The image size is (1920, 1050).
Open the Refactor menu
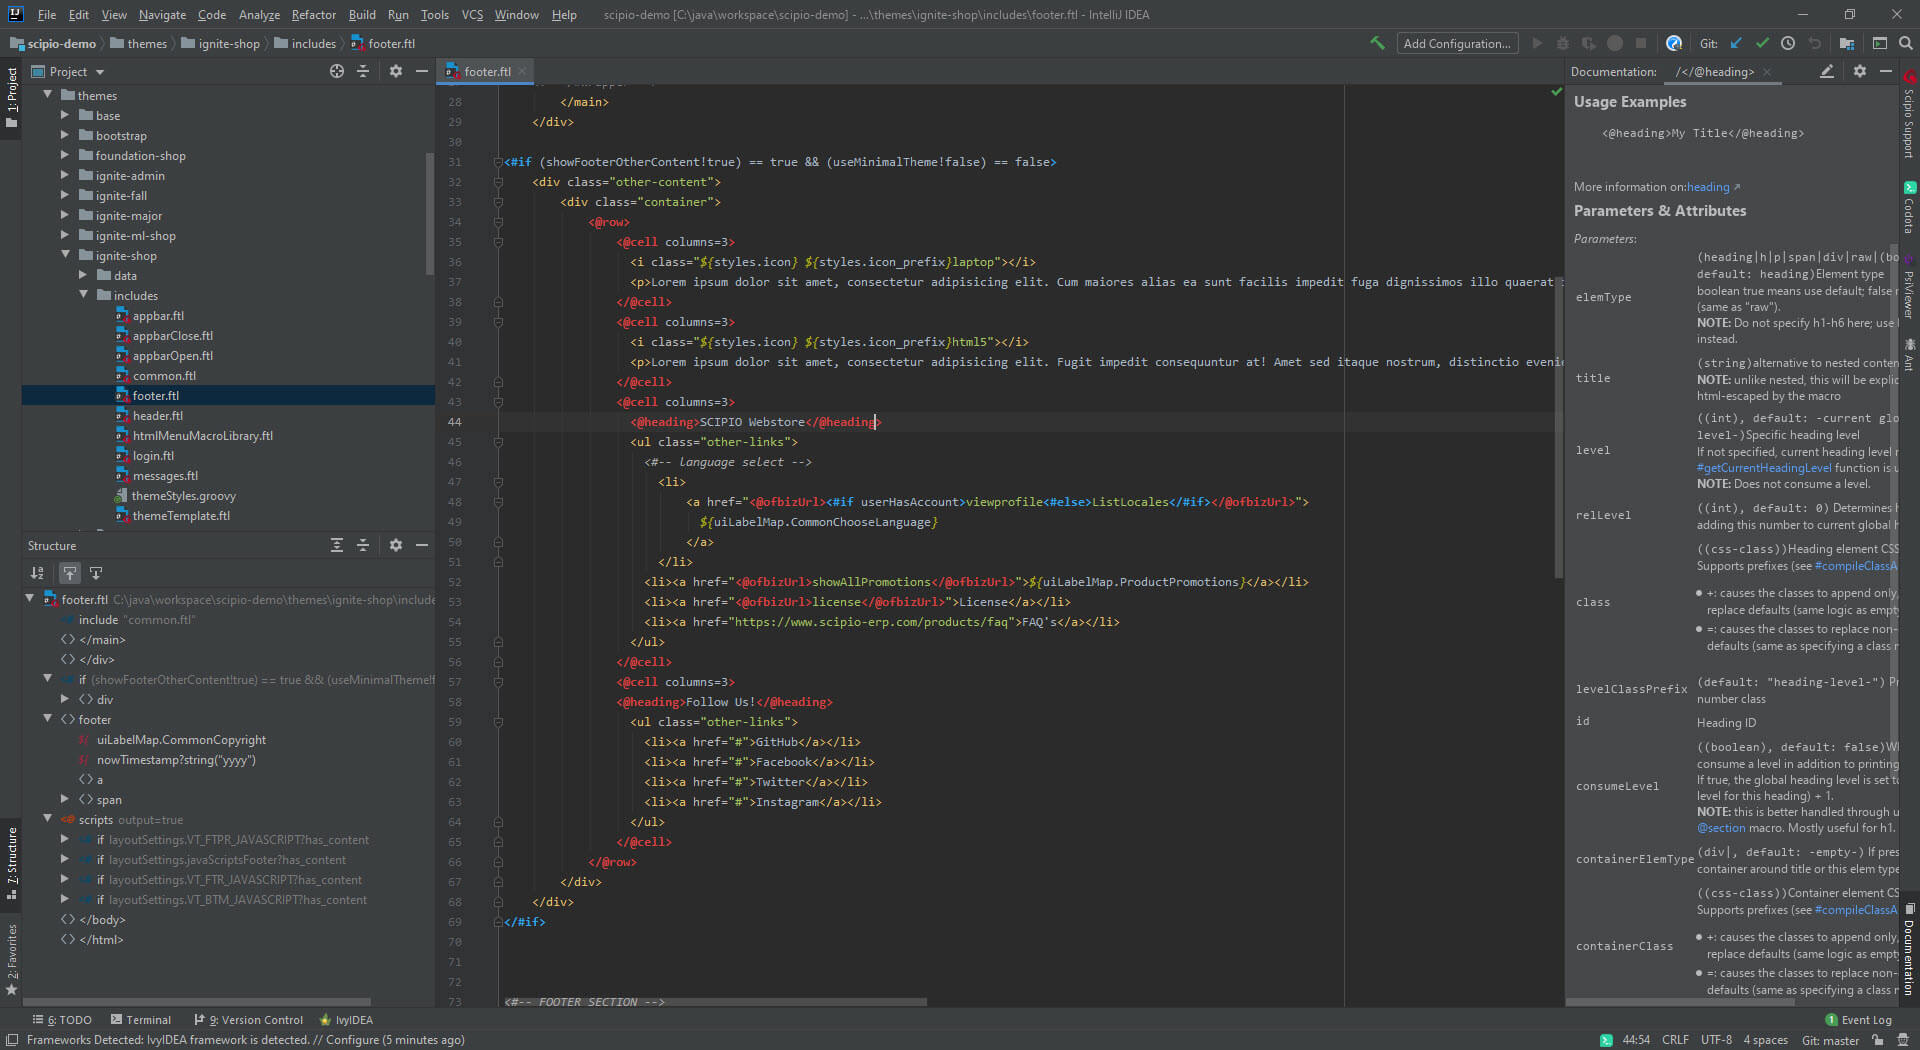313,15
